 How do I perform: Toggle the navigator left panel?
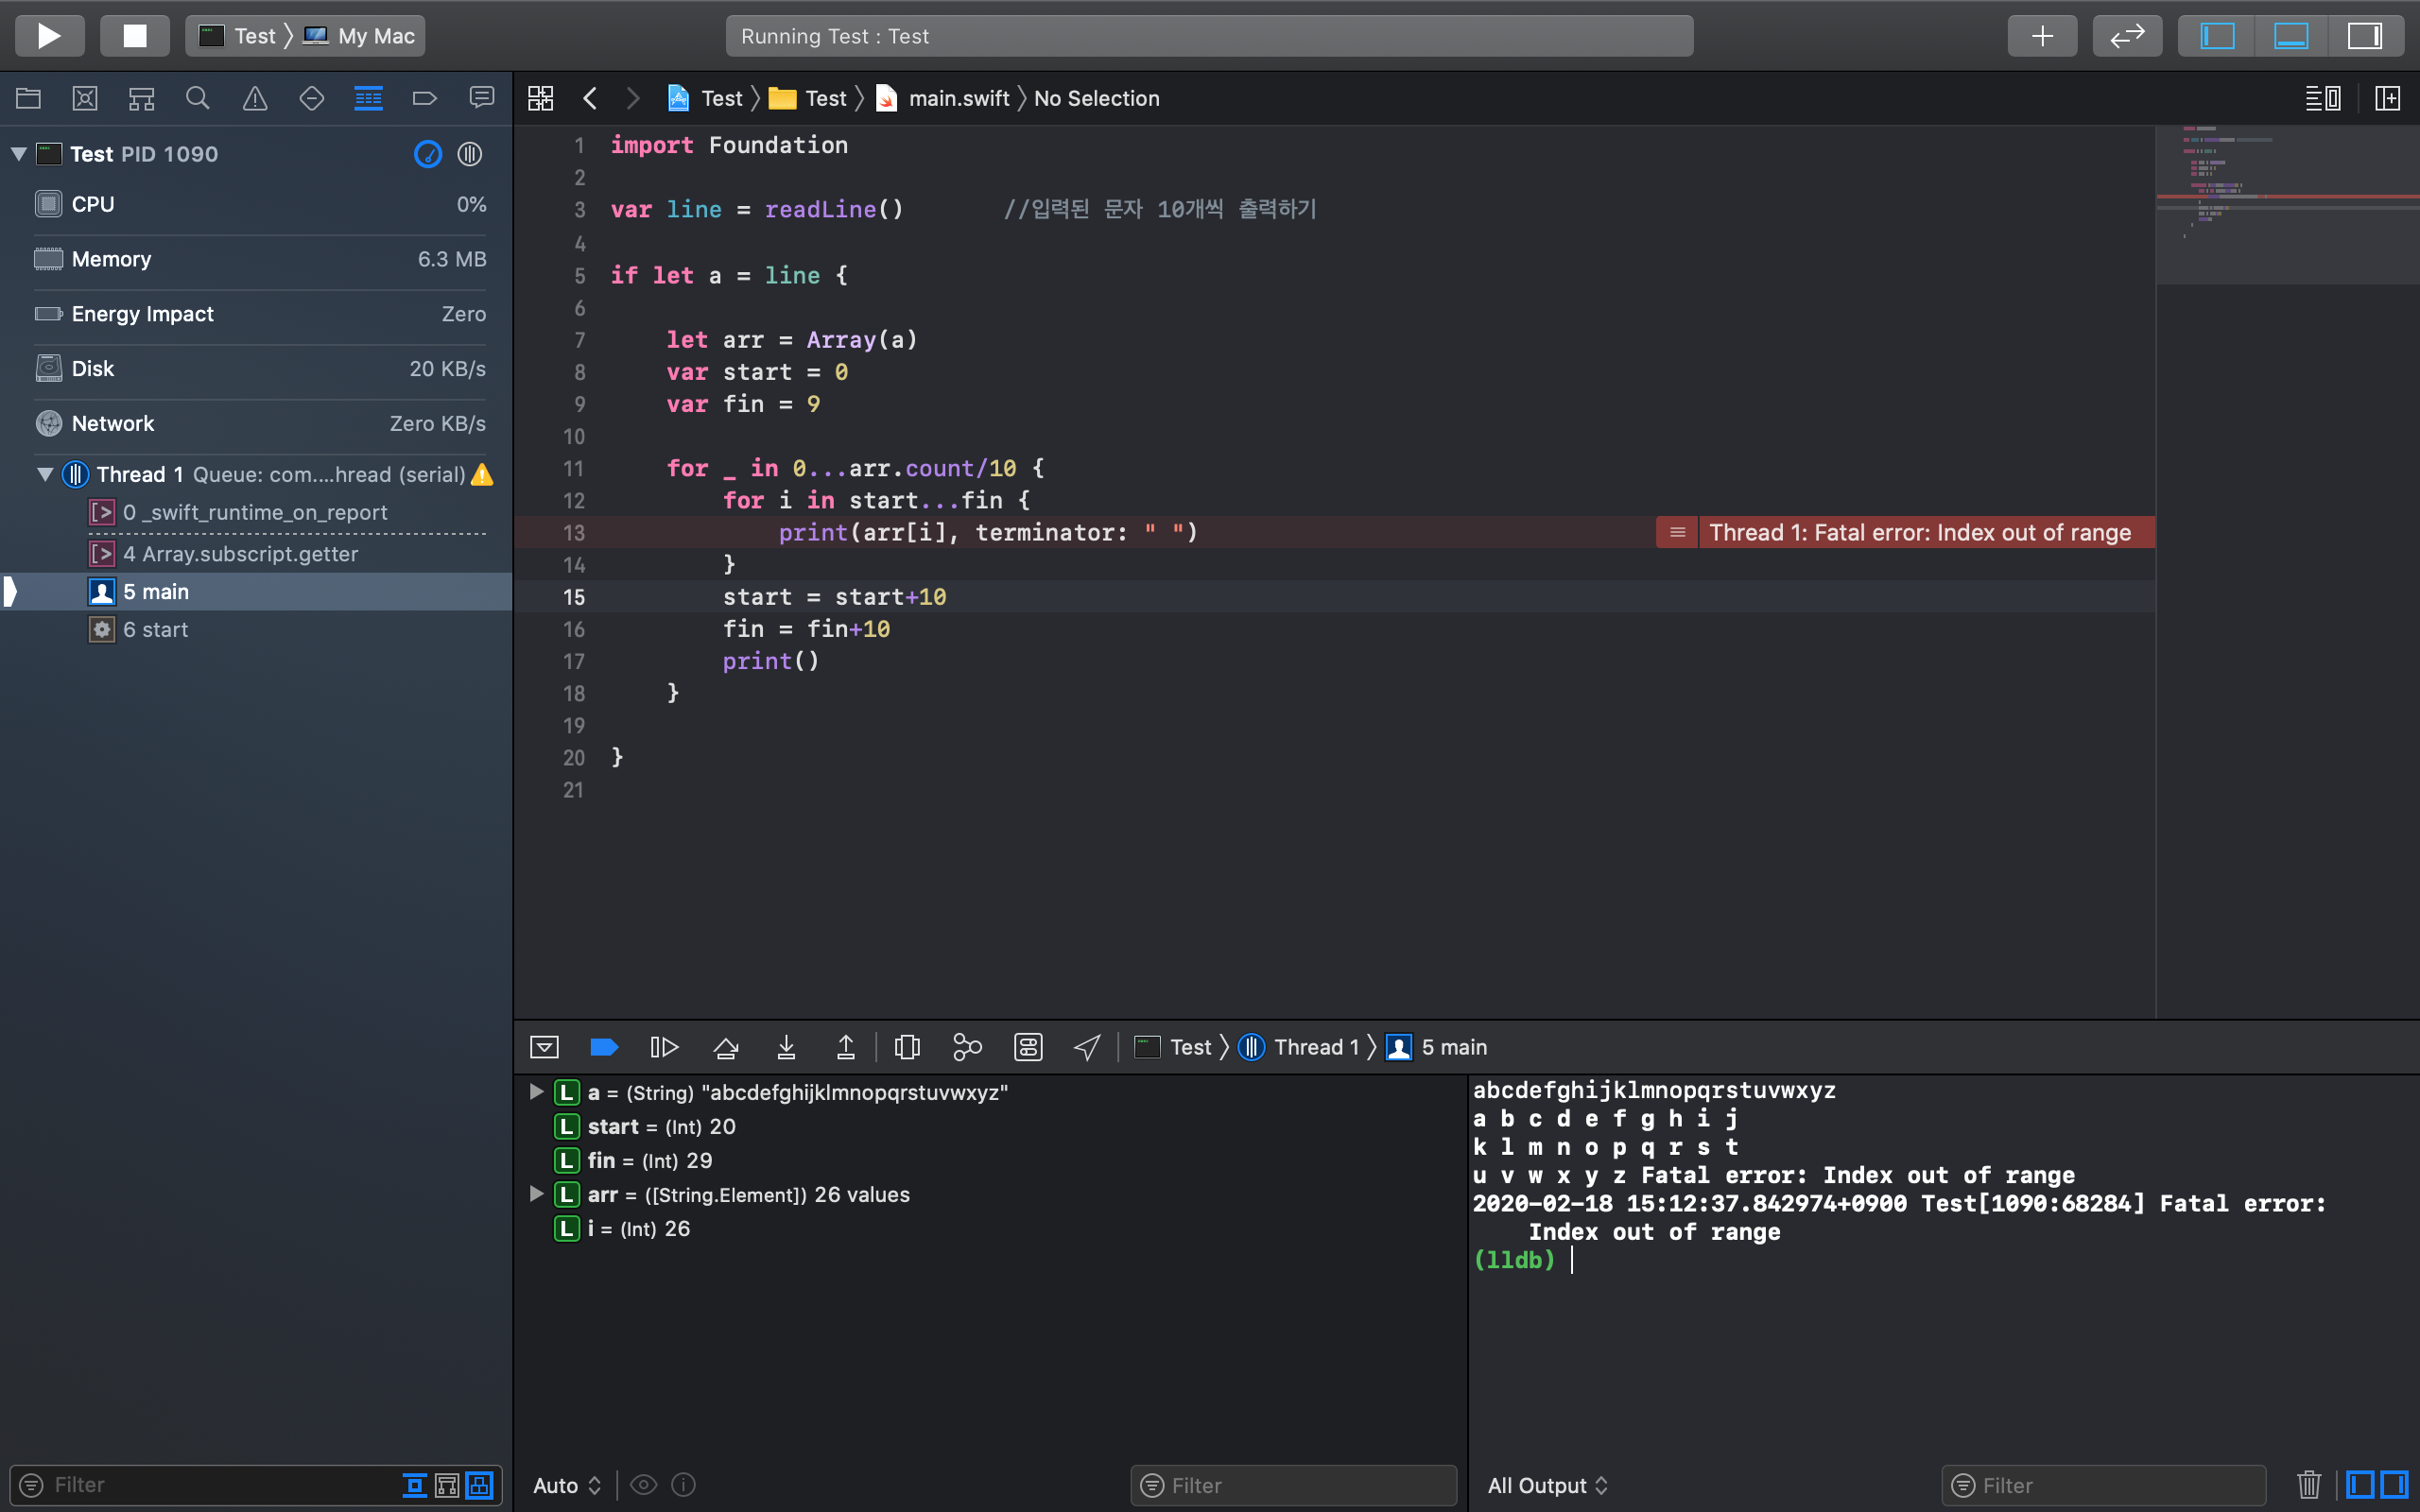coord(2217,36)
